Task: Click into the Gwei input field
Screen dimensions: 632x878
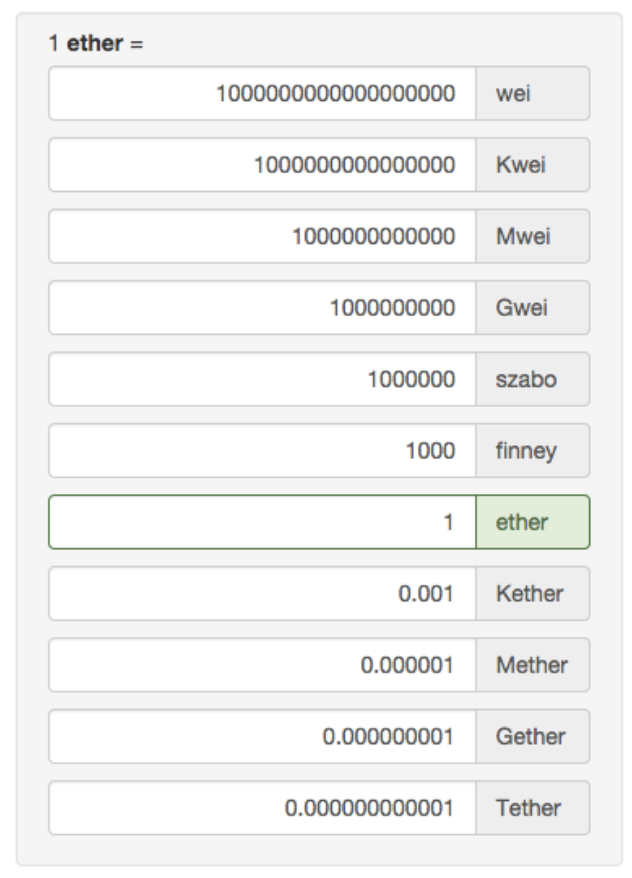Action: (262, 308)
